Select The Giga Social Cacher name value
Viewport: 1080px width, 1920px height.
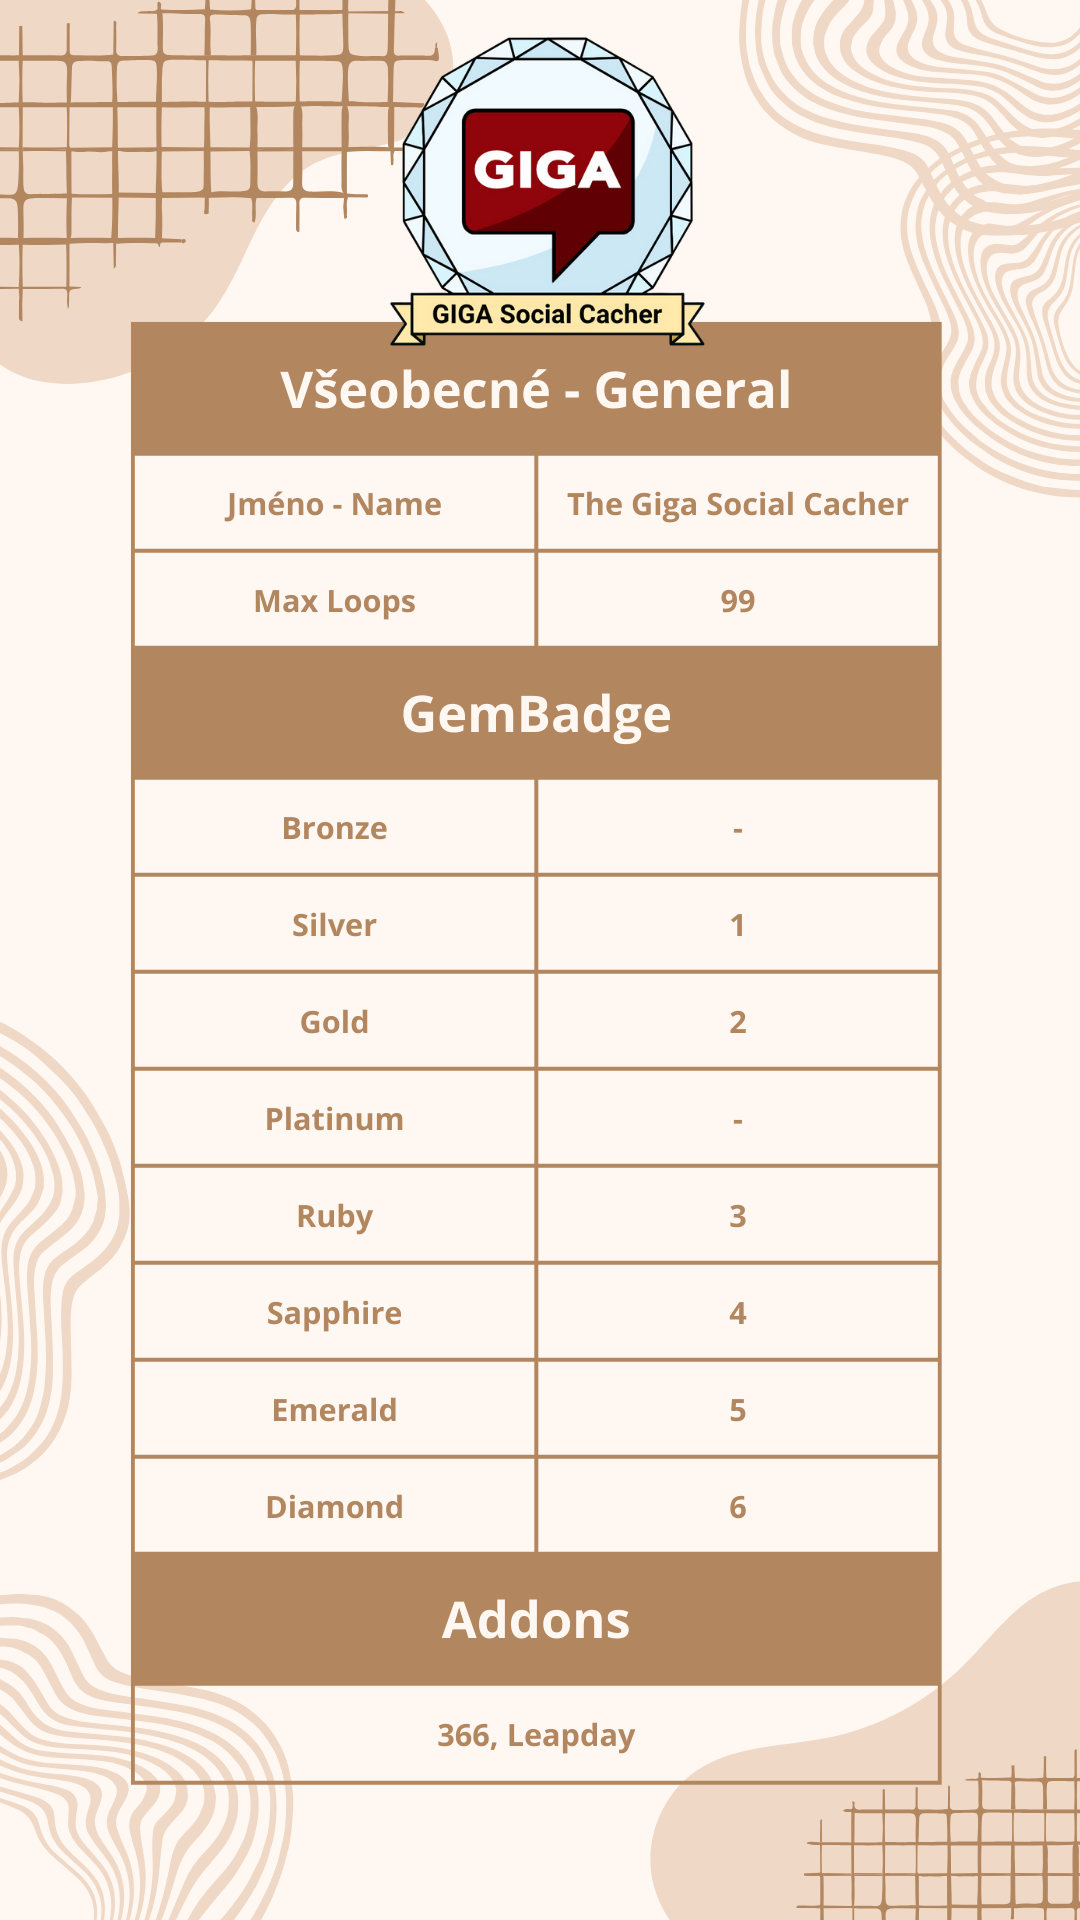pyautogui.click(x=737, y=504)
